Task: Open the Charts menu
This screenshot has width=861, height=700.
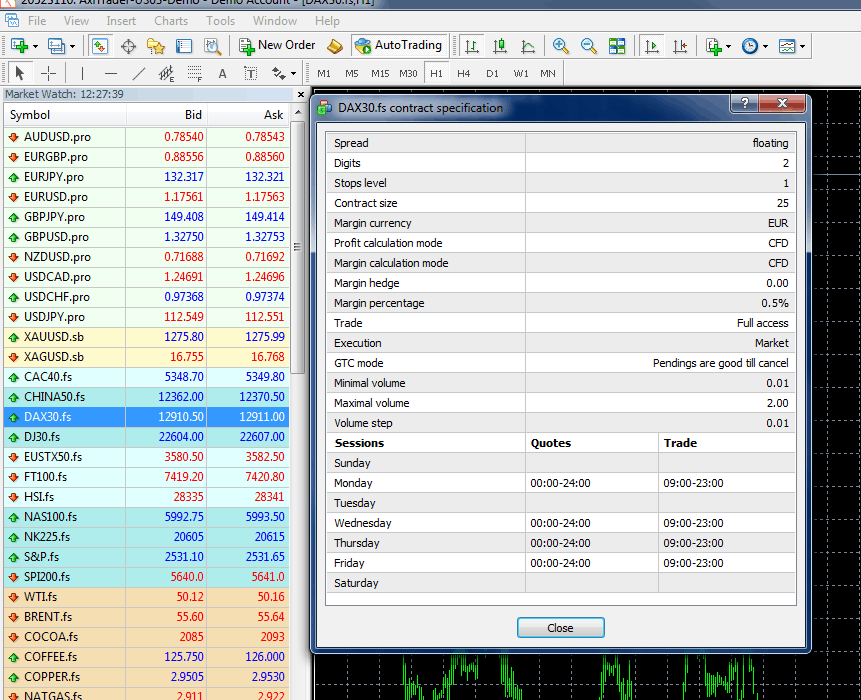Action: click(x=171, y=21)
